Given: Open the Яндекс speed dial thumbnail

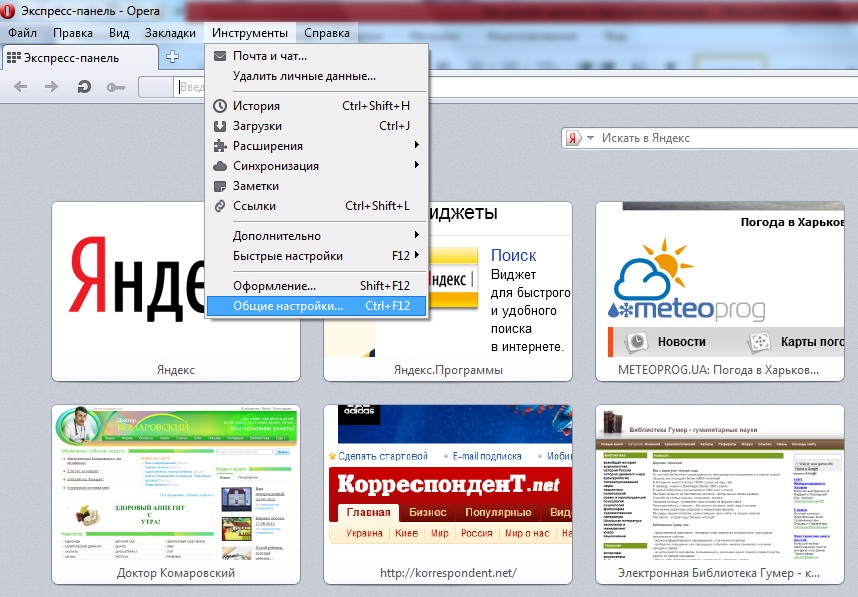Looking at the screenshot, I should click(x=176, y=291).
